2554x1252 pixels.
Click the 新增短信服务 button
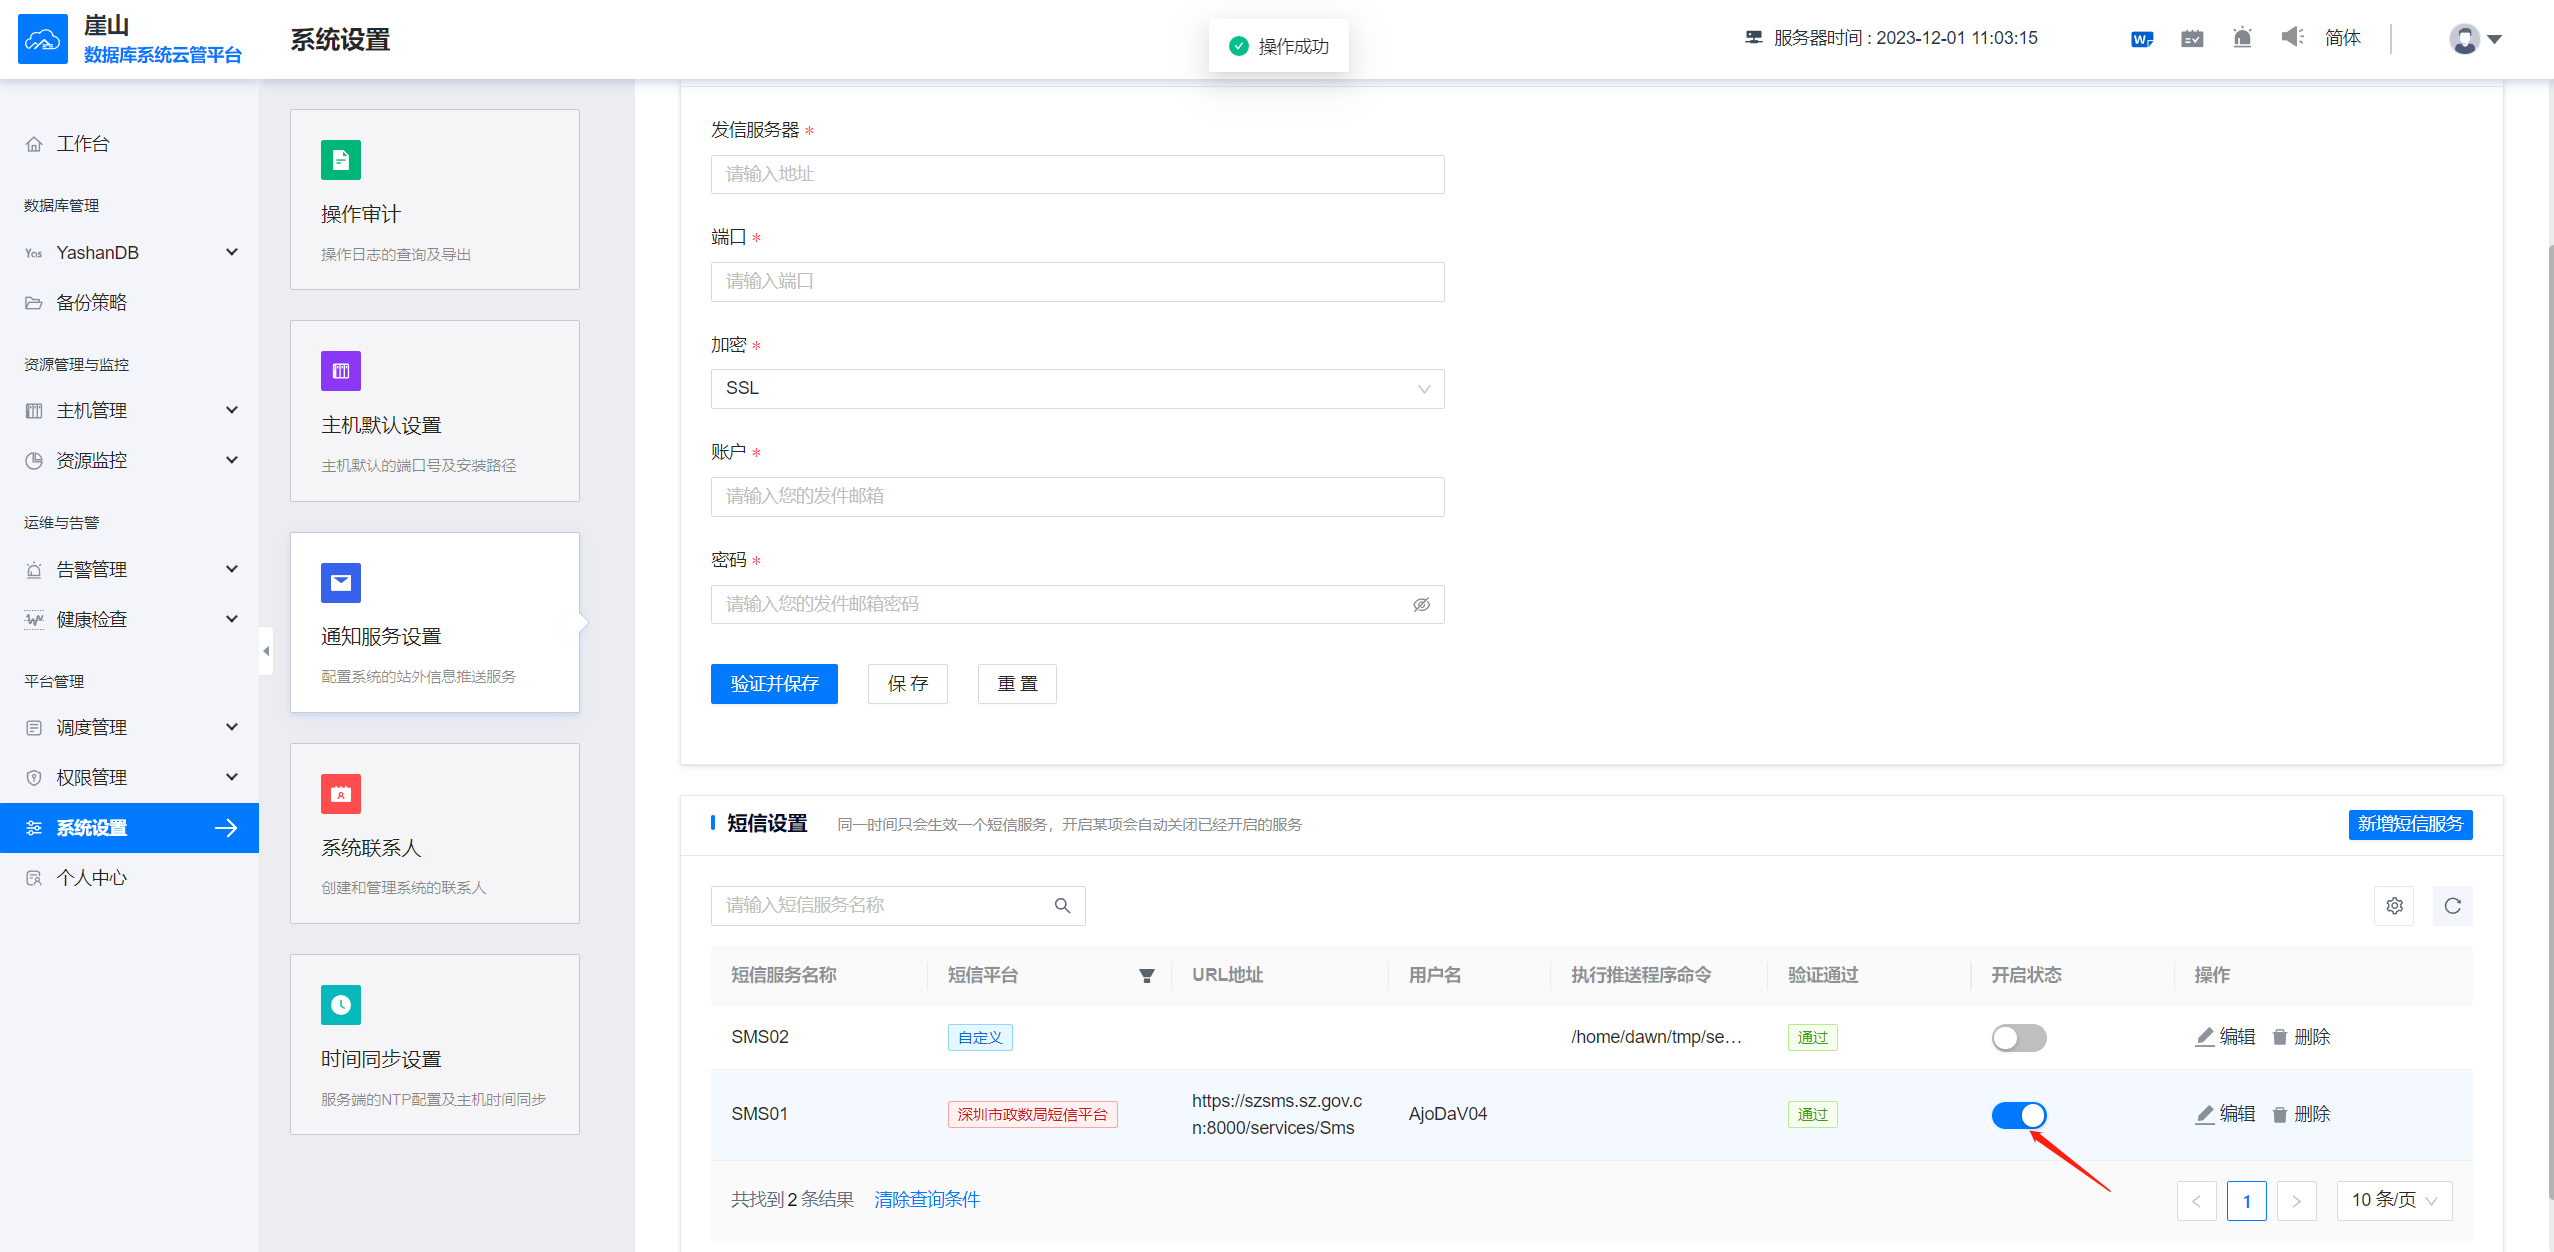click(2410, 824)
